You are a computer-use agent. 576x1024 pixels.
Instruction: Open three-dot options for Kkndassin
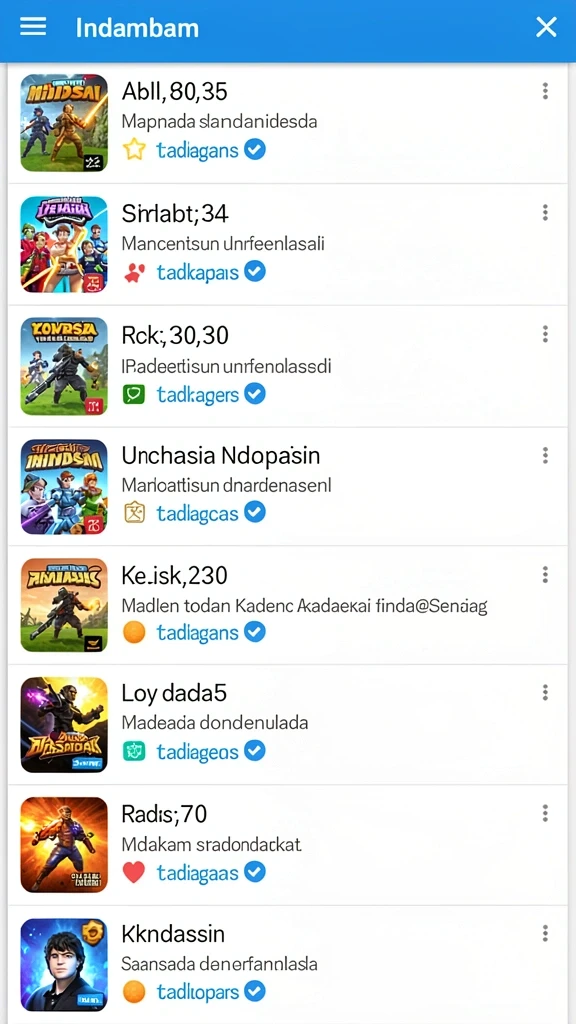pyautogui.click(x=545, y=933)
